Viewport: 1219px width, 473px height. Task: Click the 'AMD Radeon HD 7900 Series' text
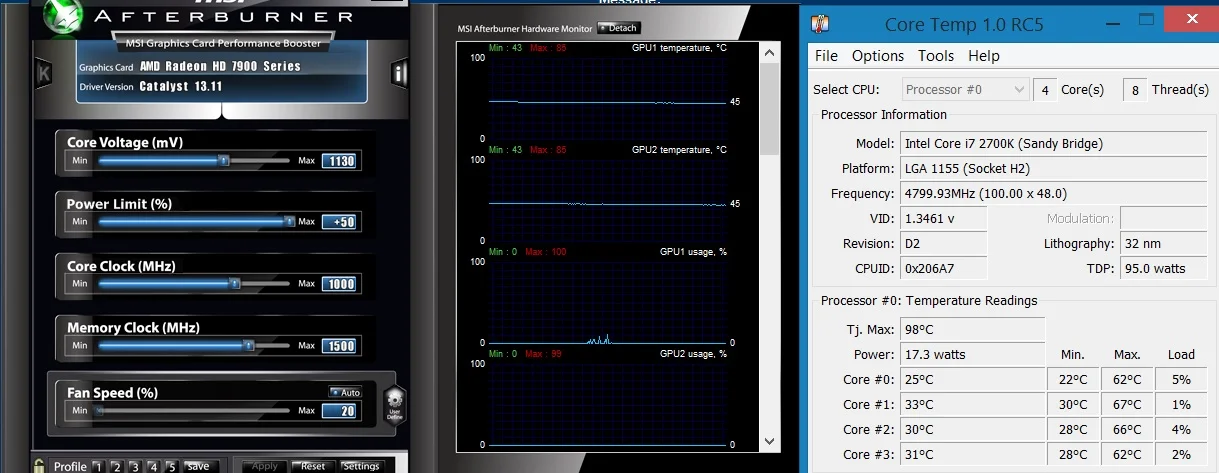pos(219,67)
